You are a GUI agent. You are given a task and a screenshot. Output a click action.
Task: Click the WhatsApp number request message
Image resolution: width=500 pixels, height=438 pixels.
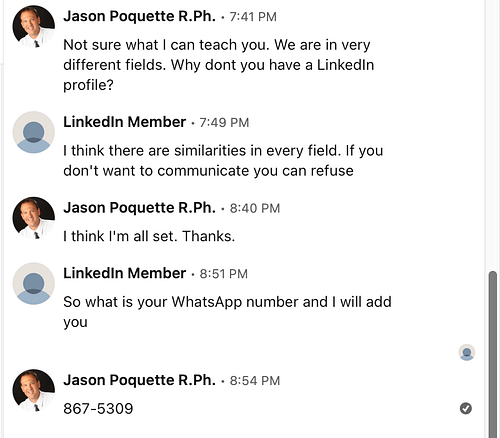coord(227,312)
